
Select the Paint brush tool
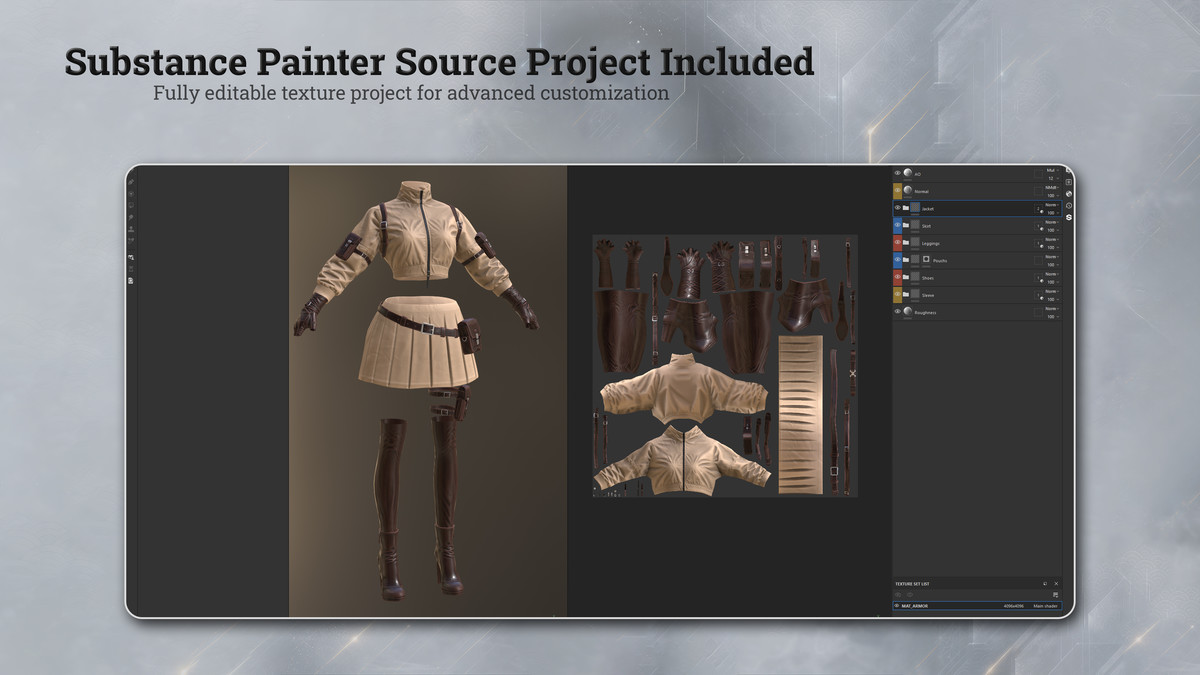coord(131,182)
